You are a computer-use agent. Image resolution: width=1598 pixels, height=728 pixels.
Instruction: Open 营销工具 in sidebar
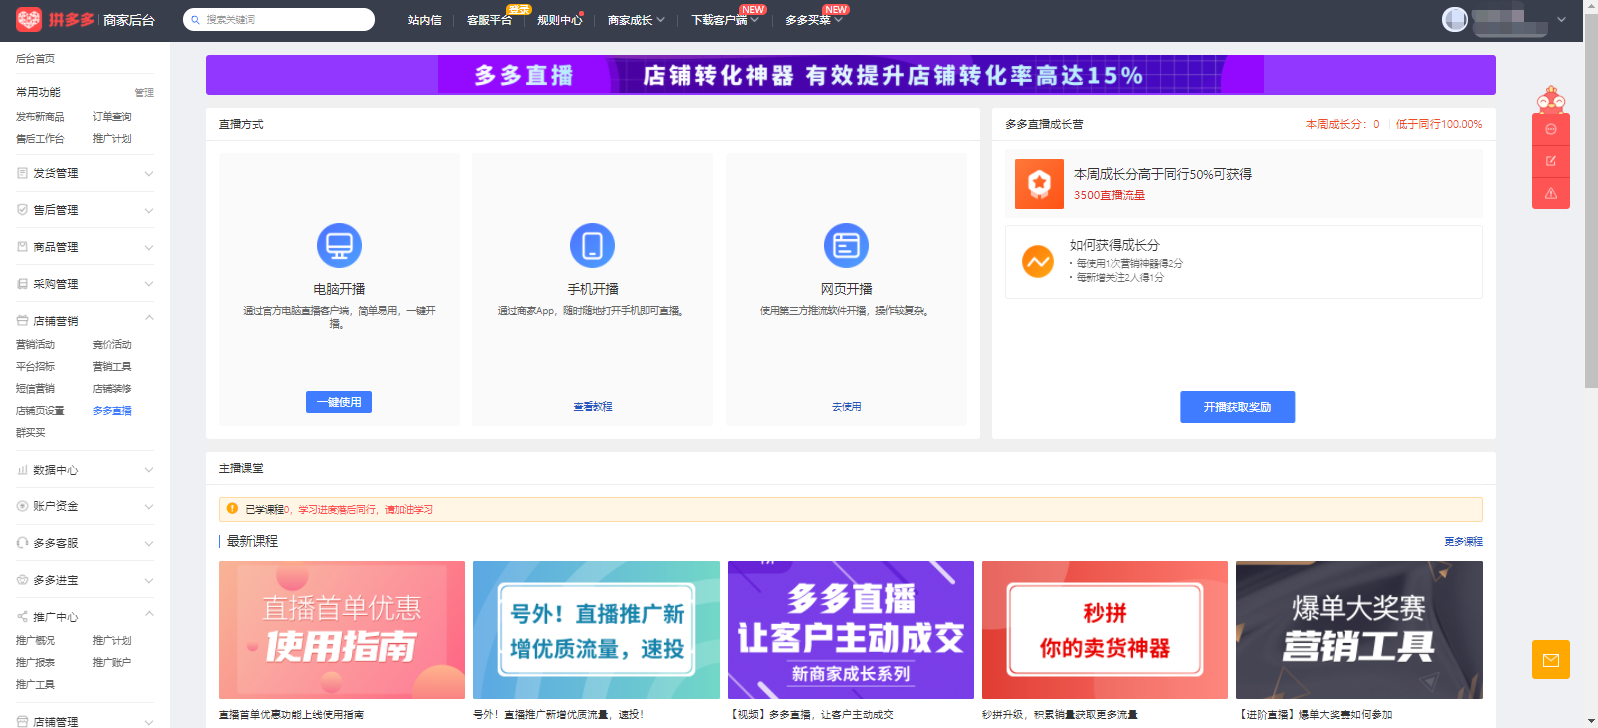click(112, 367)
